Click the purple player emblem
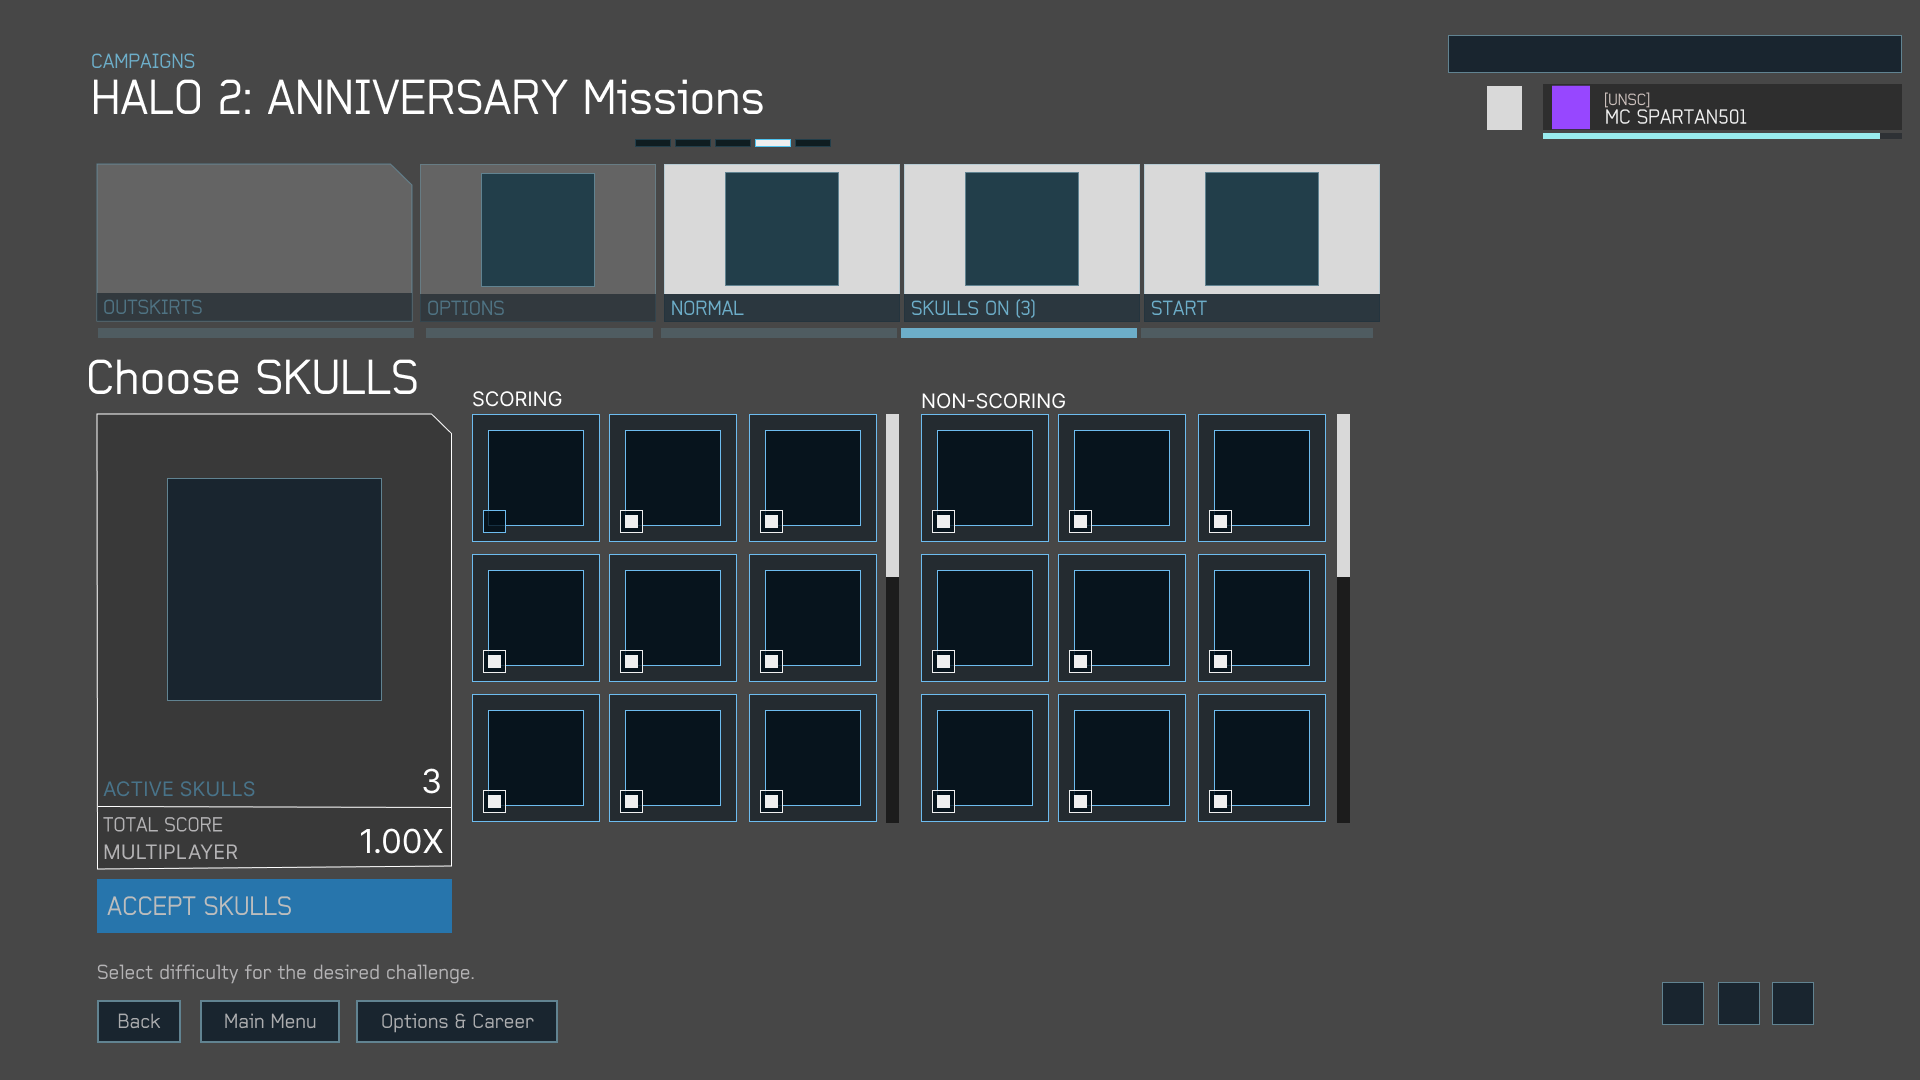Image resolution: width=1920 pixels, height=1080 pixels. click(x=1570, y=107)
